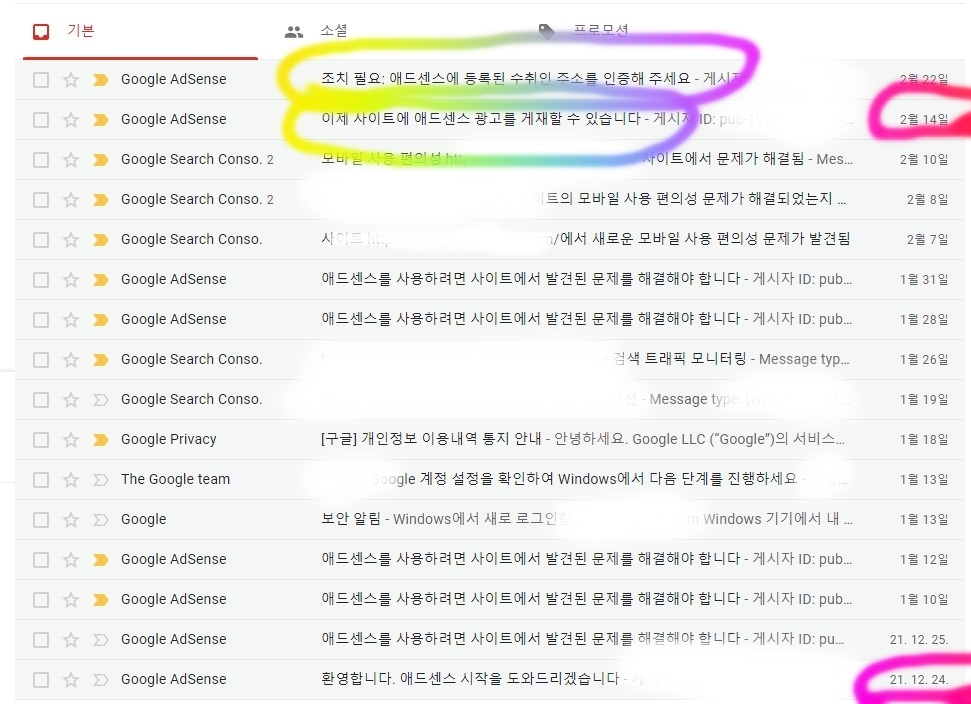Star the Search Console email dated 2월 10일
Viewport: 971px width, 704px height.
pos(71,160)
